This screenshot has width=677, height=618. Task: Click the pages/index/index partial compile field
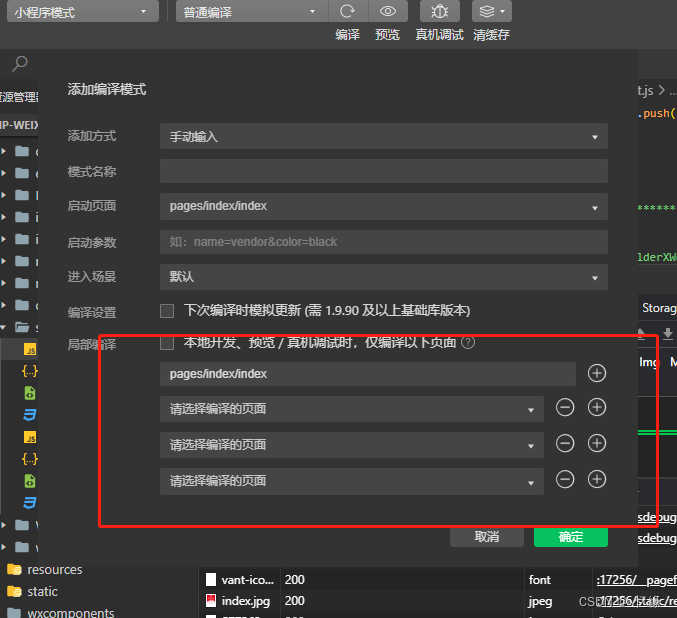coord(367,374)
